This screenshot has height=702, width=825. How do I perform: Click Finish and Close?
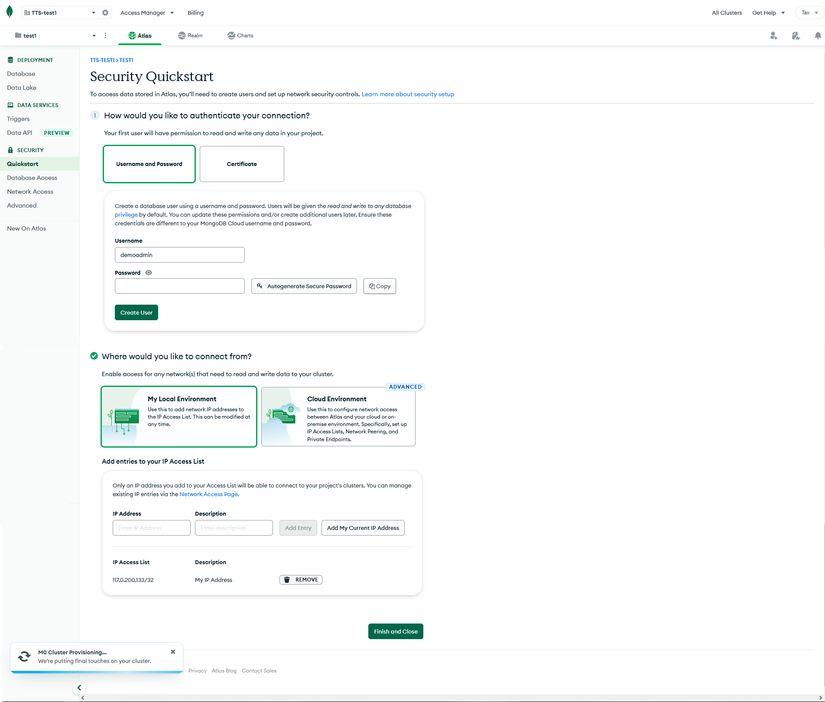(x=396, y=631)
